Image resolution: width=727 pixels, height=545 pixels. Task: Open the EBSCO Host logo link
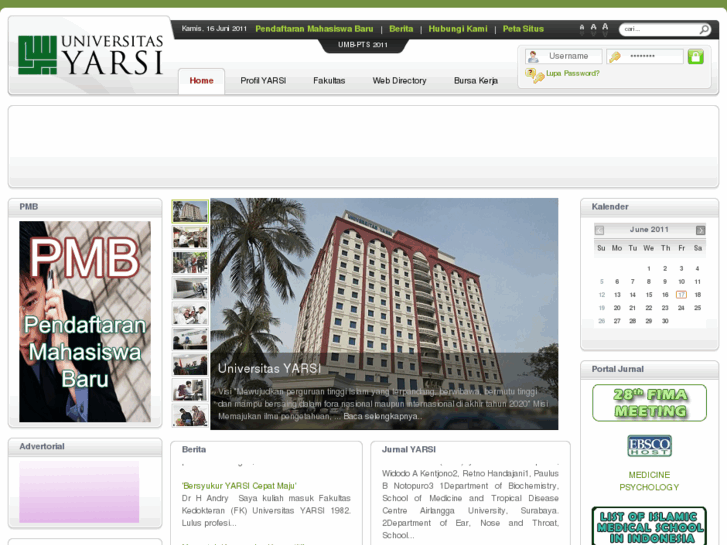649,446
